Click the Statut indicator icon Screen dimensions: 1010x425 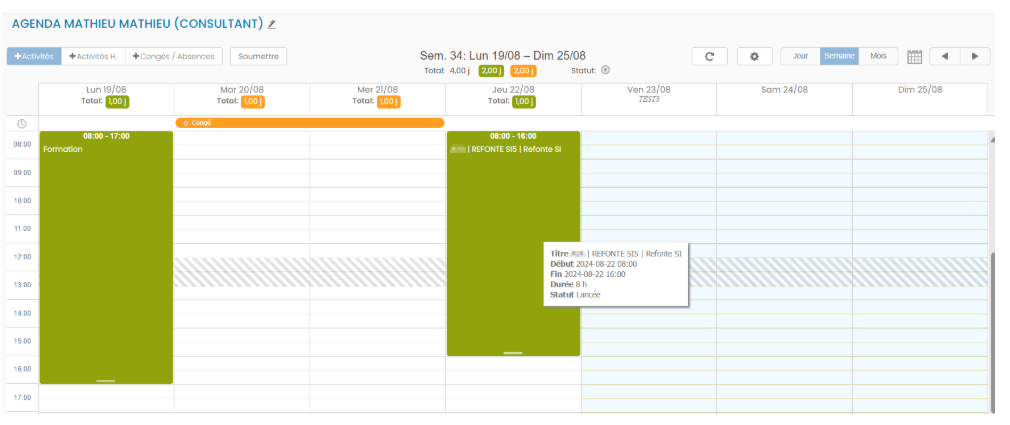605,71
